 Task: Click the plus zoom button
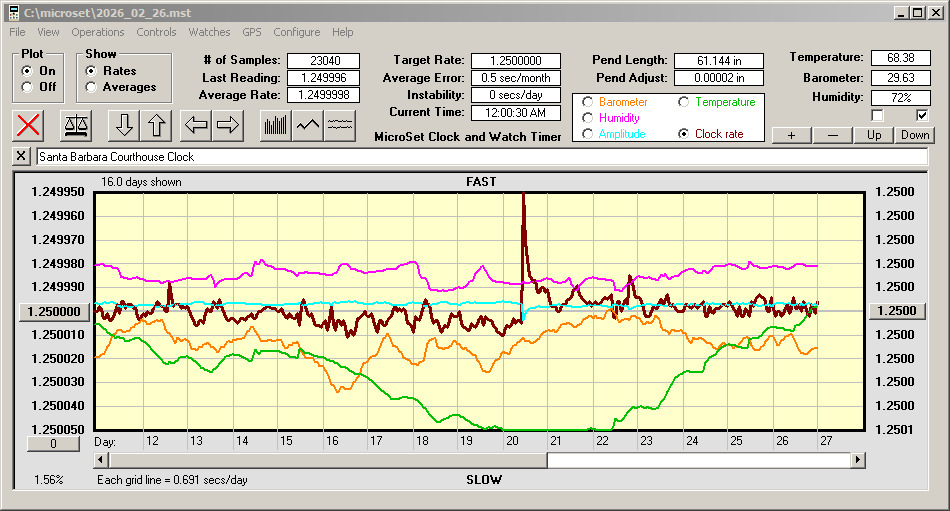[791, 135]
